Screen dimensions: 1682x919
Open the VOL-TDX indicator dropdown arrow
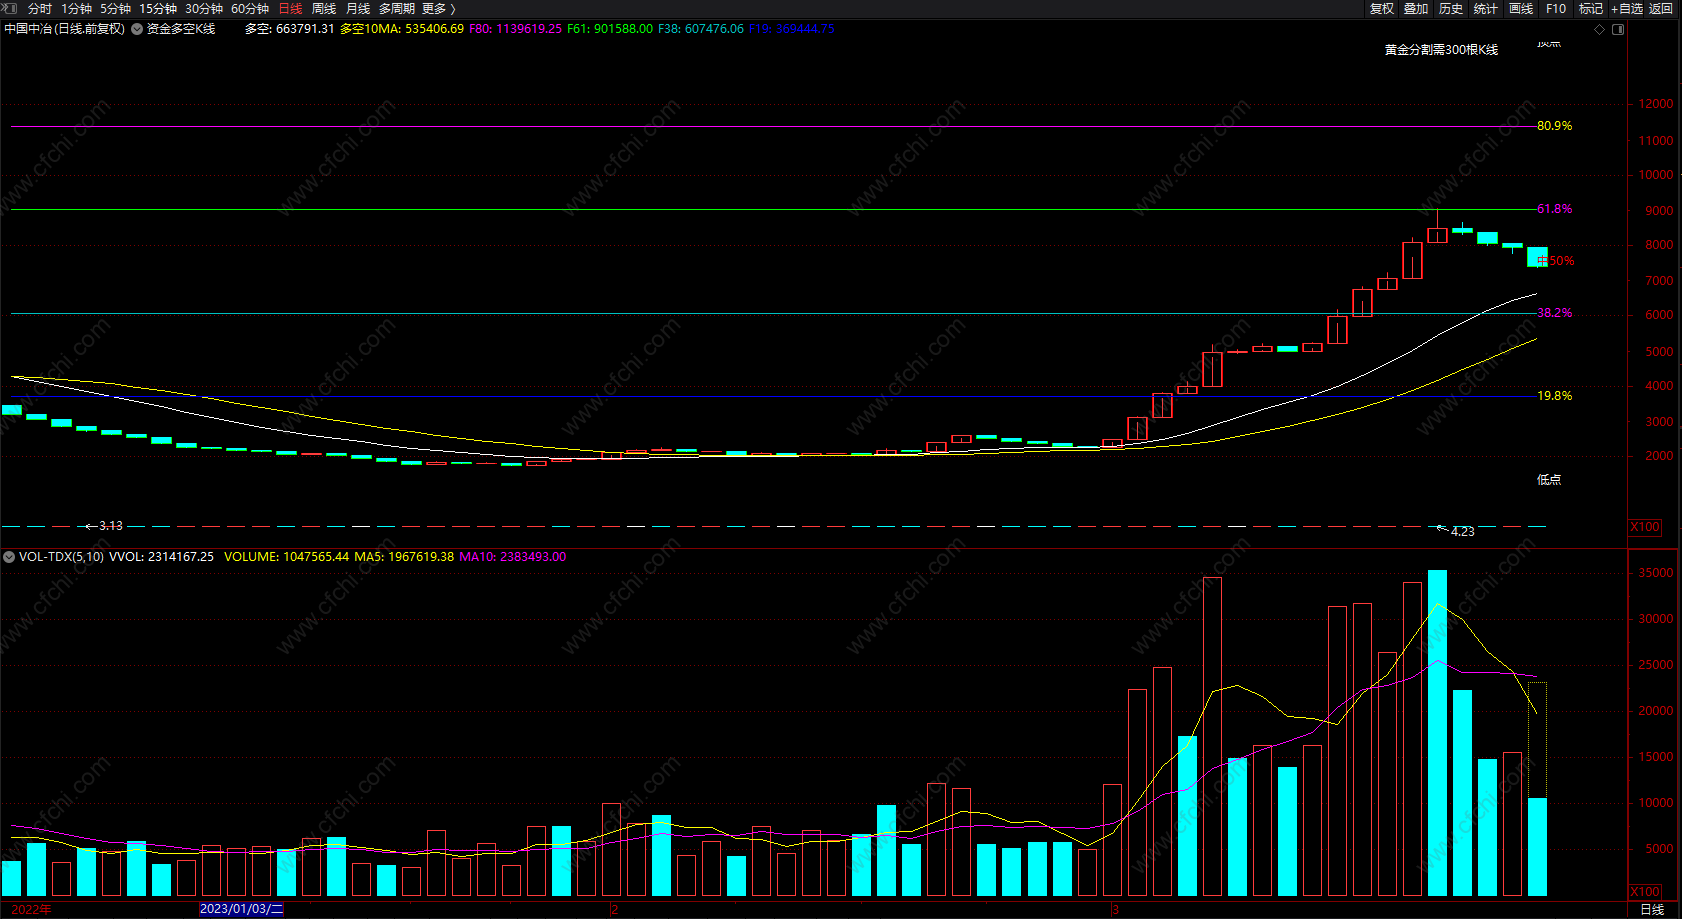9,557
